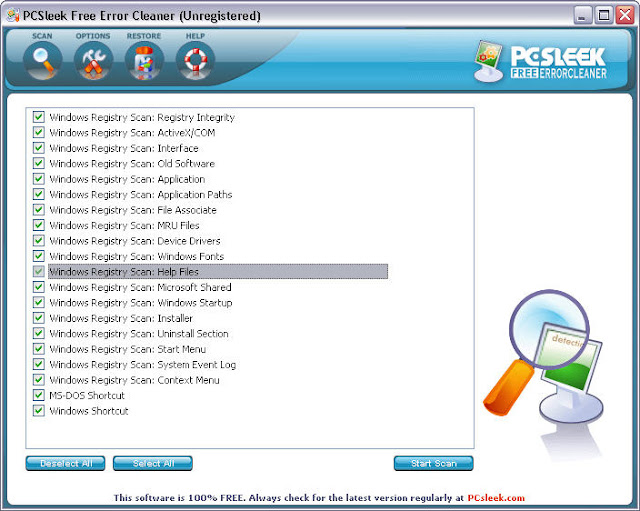Click the Start Scan button
640x511 pixels.
point(433,463)
